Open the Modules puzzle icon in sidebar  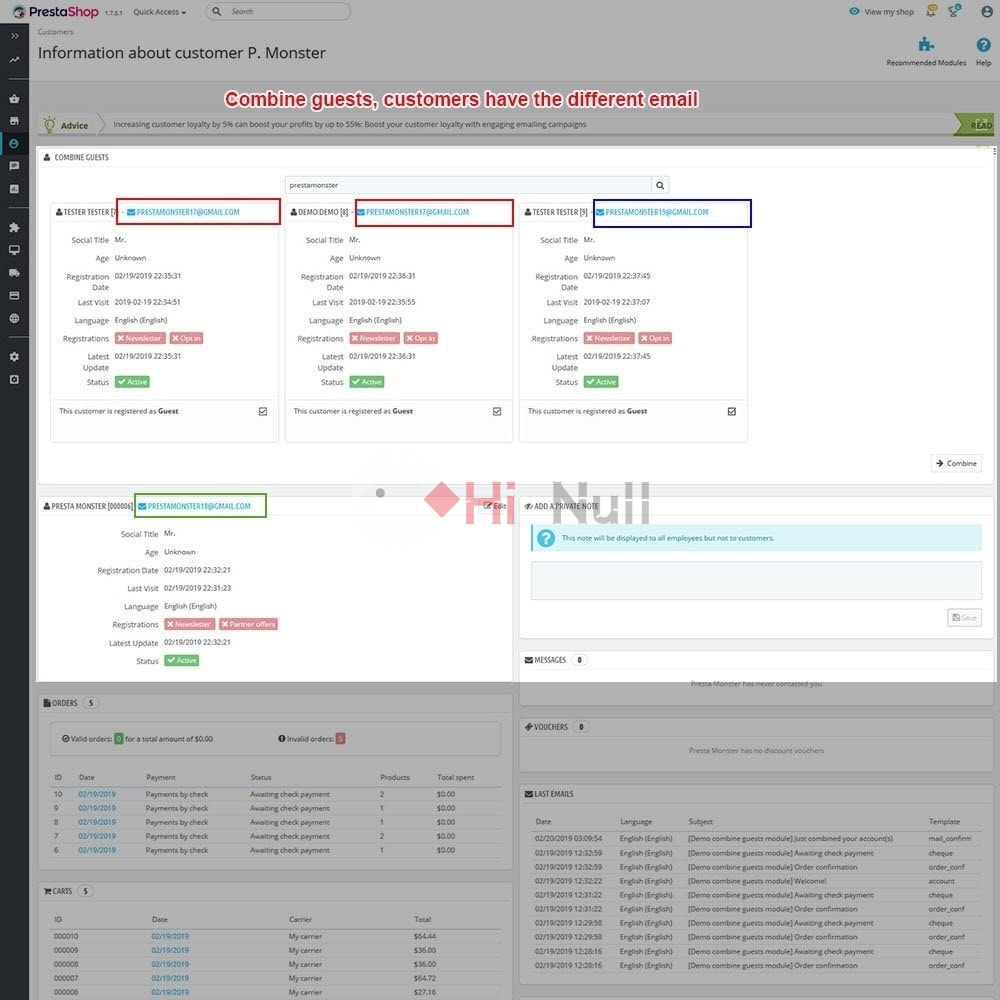[x=14, y=227]
